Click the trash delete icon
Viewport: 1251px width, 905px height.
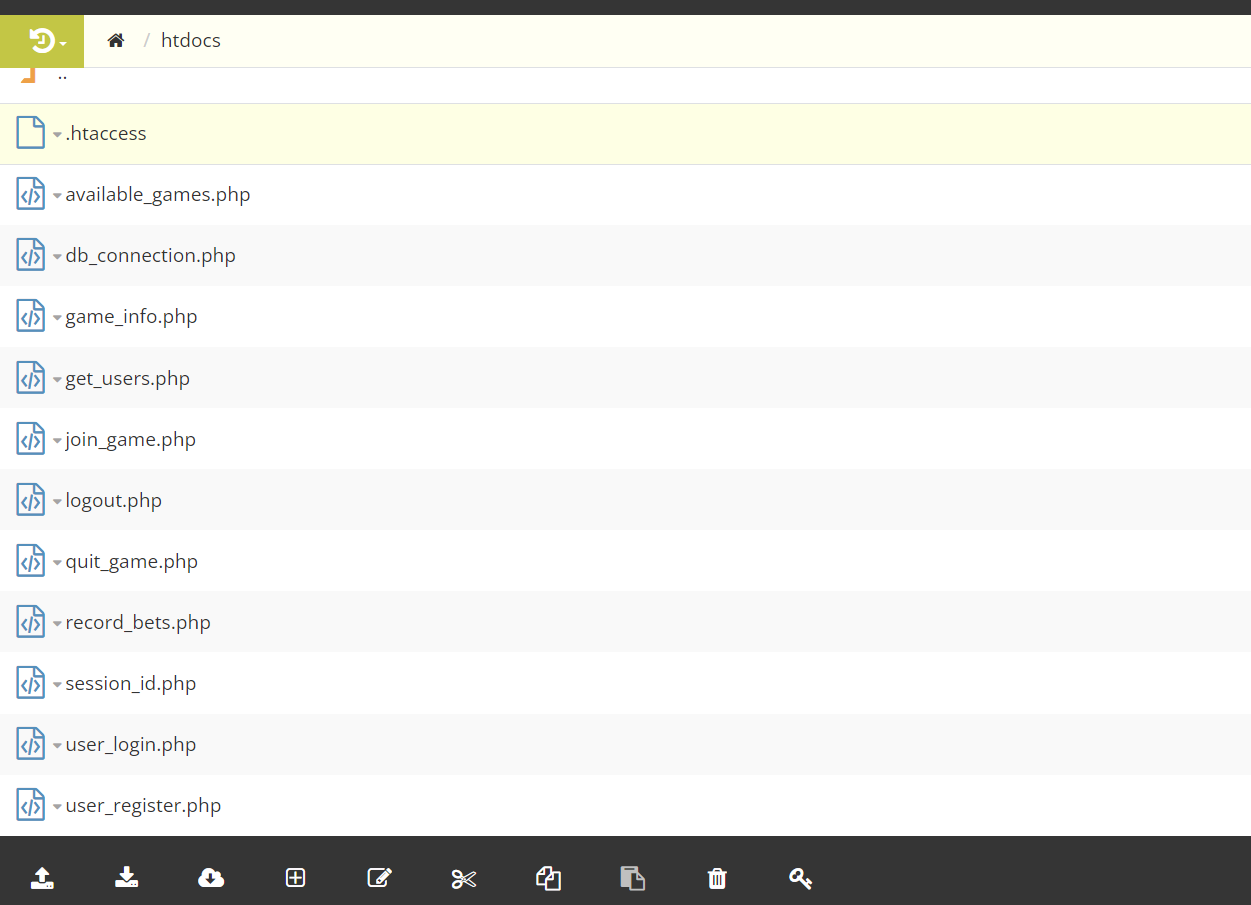tap(717, 878)
